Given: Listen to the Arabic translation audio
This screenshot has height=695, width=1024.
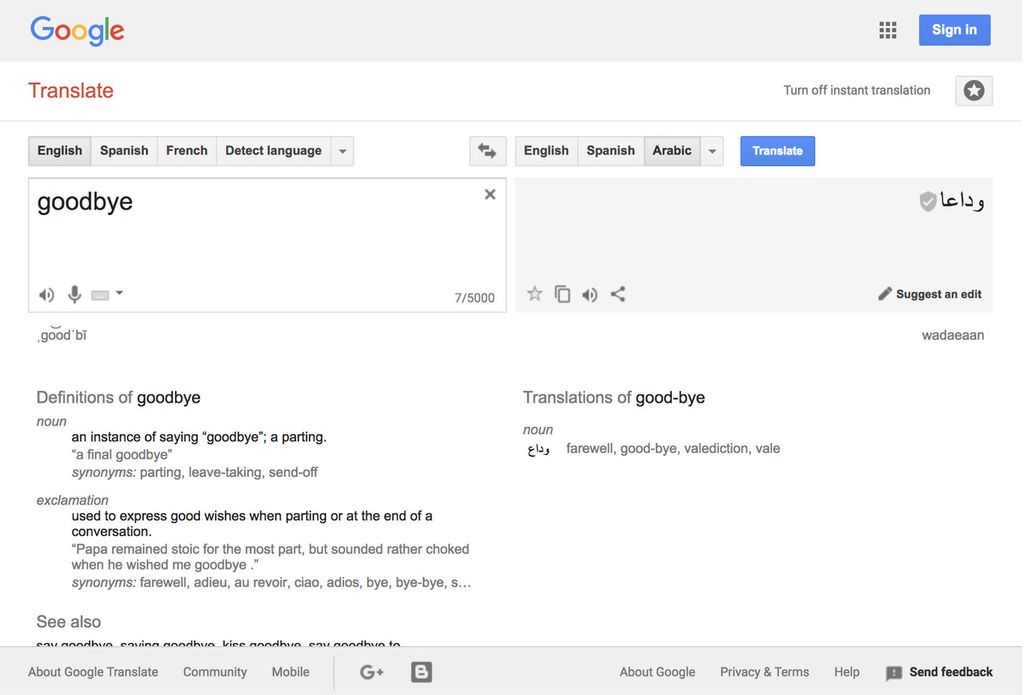Looking at the screenshot, I should coord(589,293).
